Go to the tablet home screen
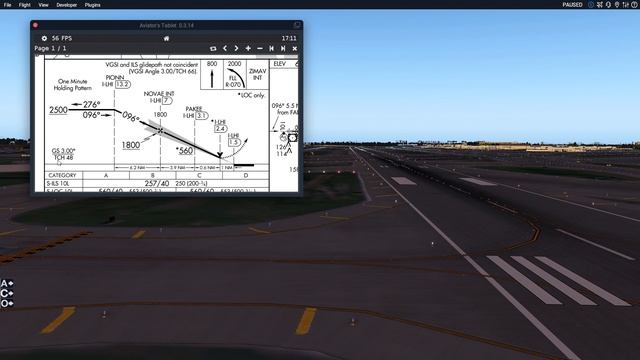The height and width of the screenshot is (360, 640). (167, 38)
